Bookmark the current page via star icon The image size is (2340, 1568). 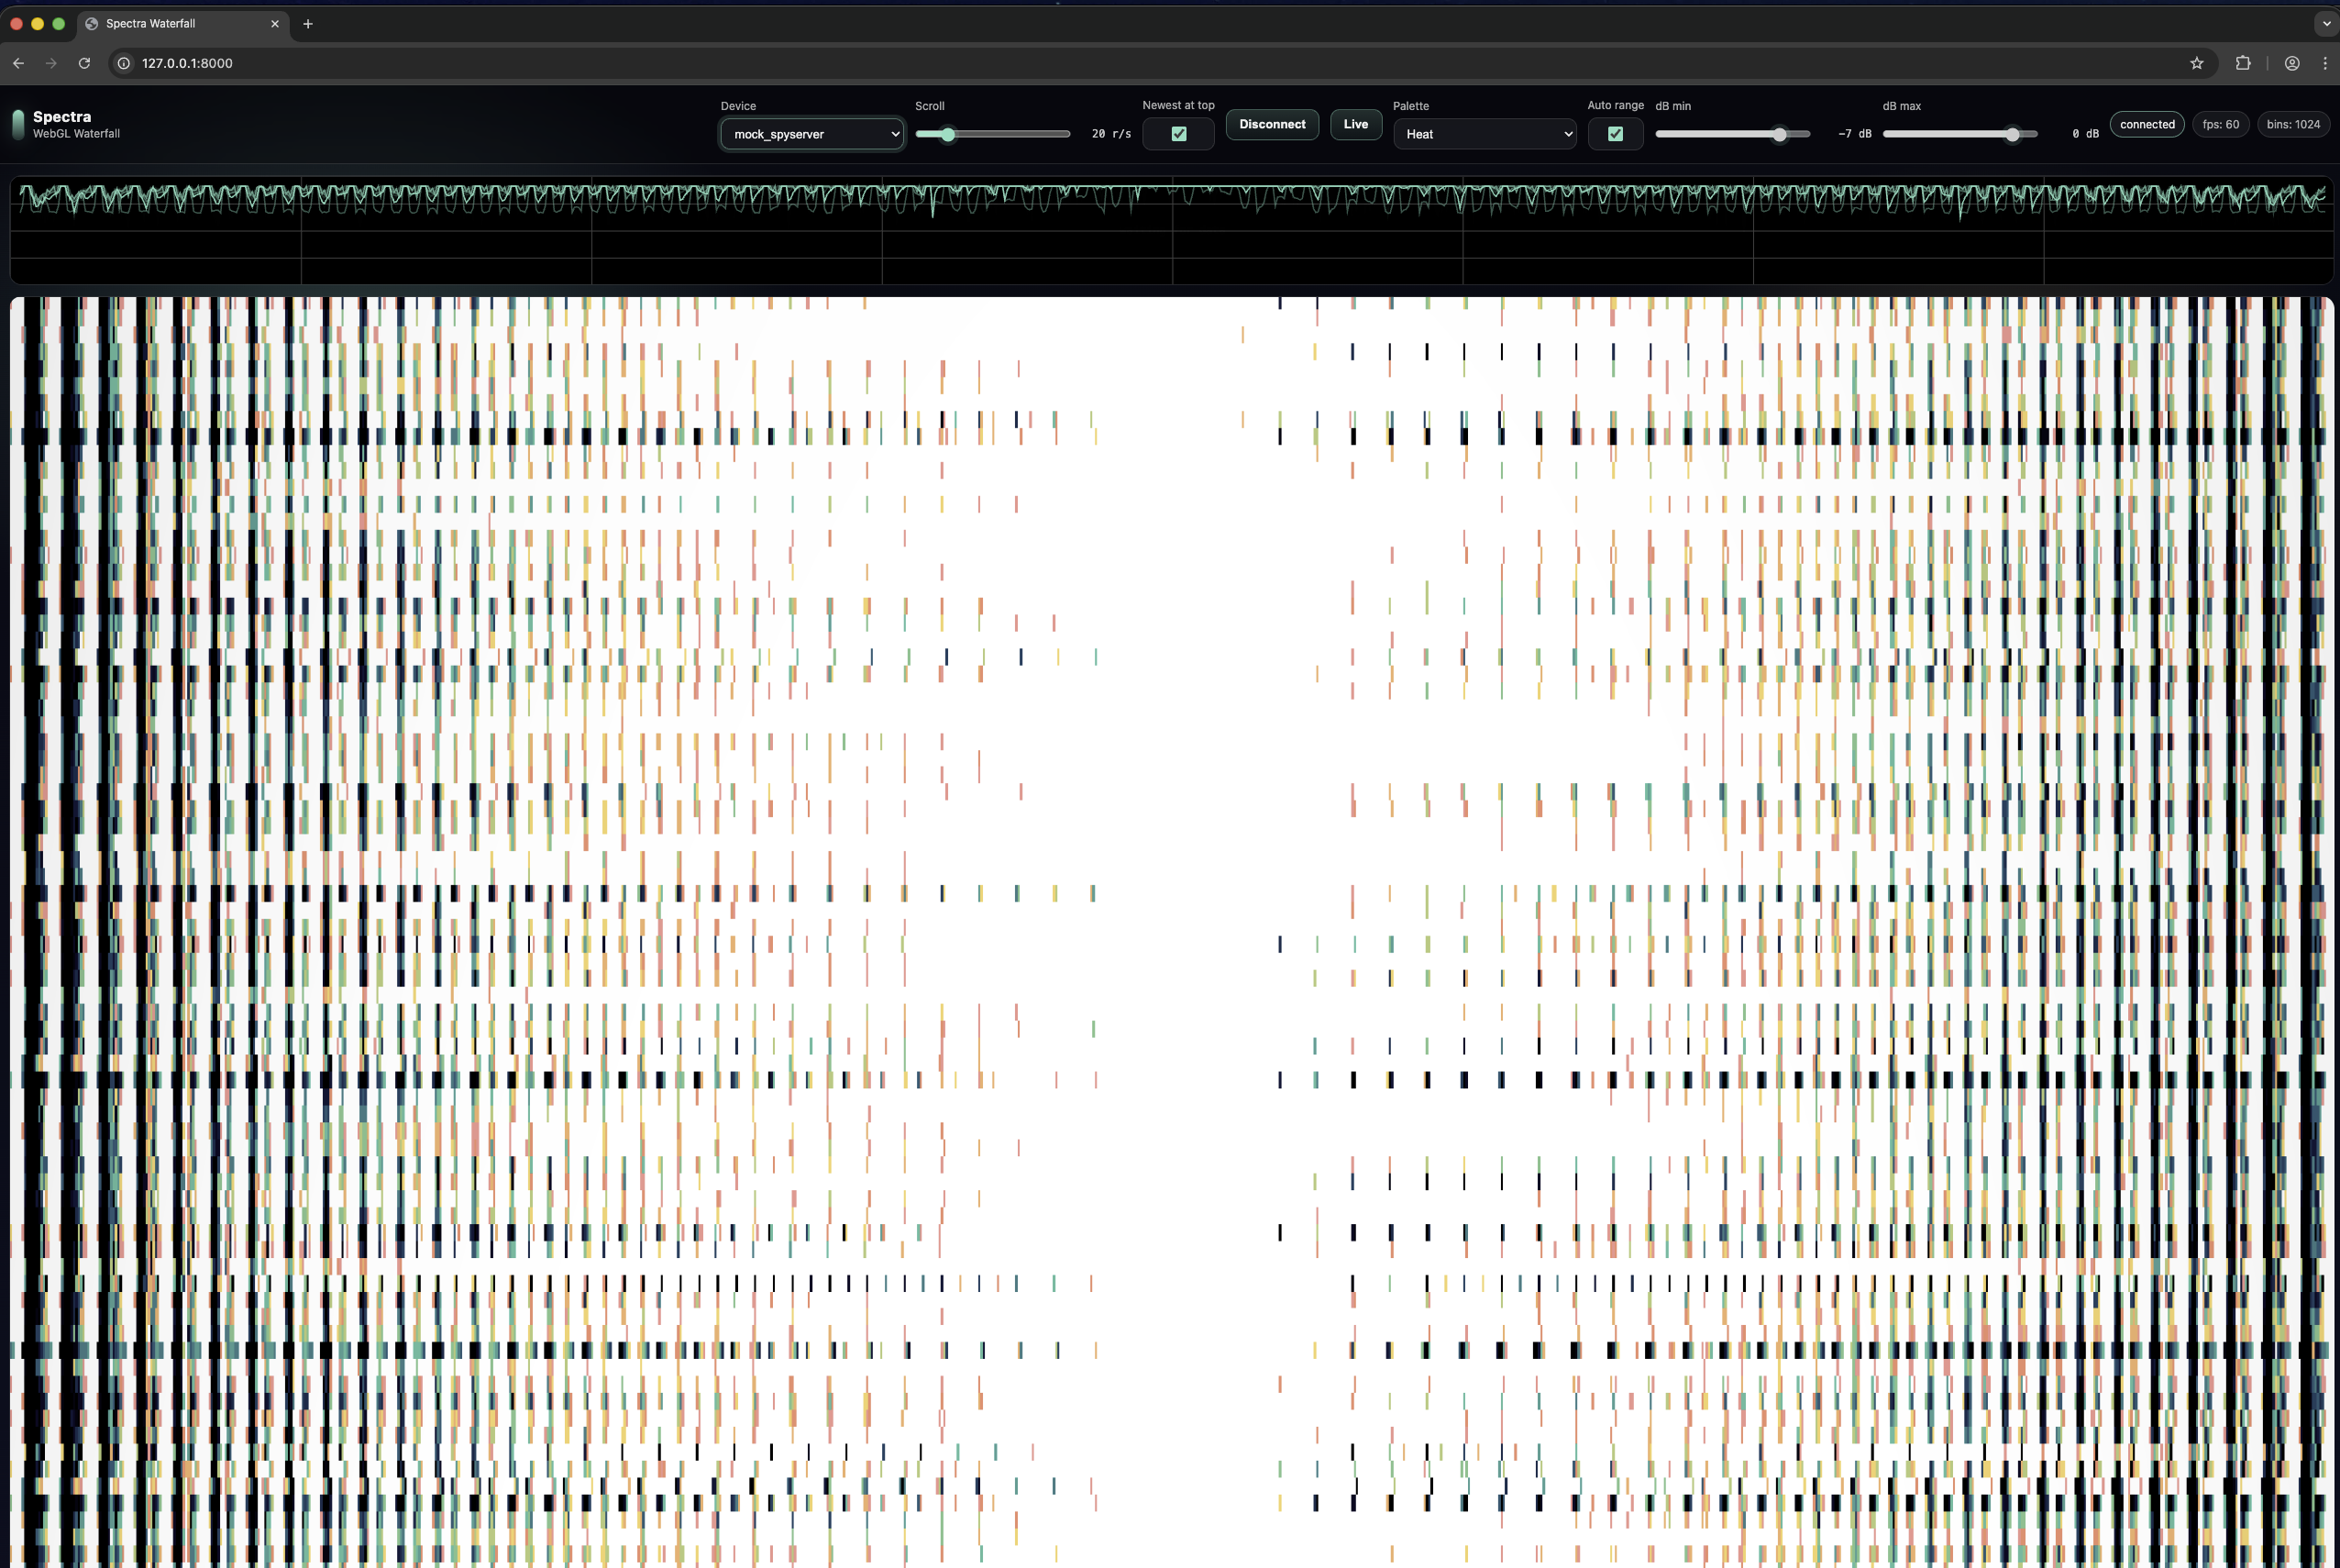2196,63
